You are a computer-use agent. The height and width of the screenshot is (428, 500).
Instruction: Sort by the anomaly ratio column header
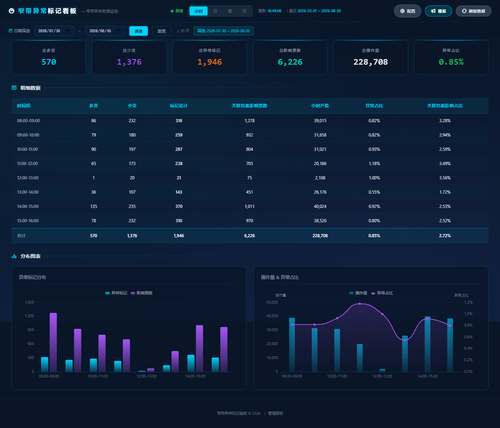pos(374,106)
